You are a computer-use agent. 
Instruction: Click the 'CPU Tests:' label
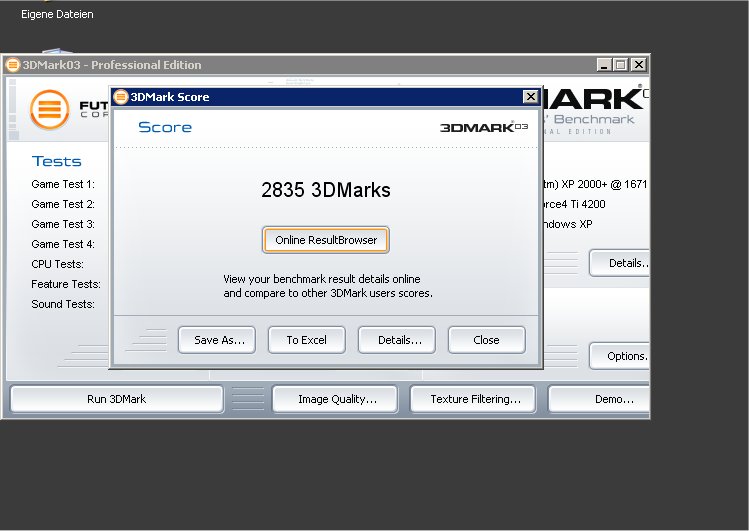pyautogui.click(x=57, y=264)
